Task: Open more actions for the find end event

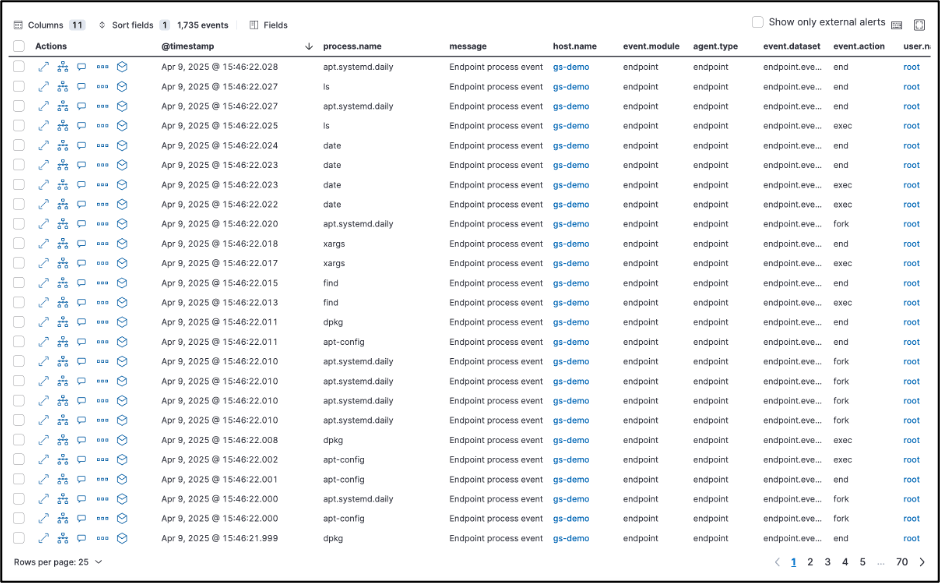Action: click(x=103, y=283)
